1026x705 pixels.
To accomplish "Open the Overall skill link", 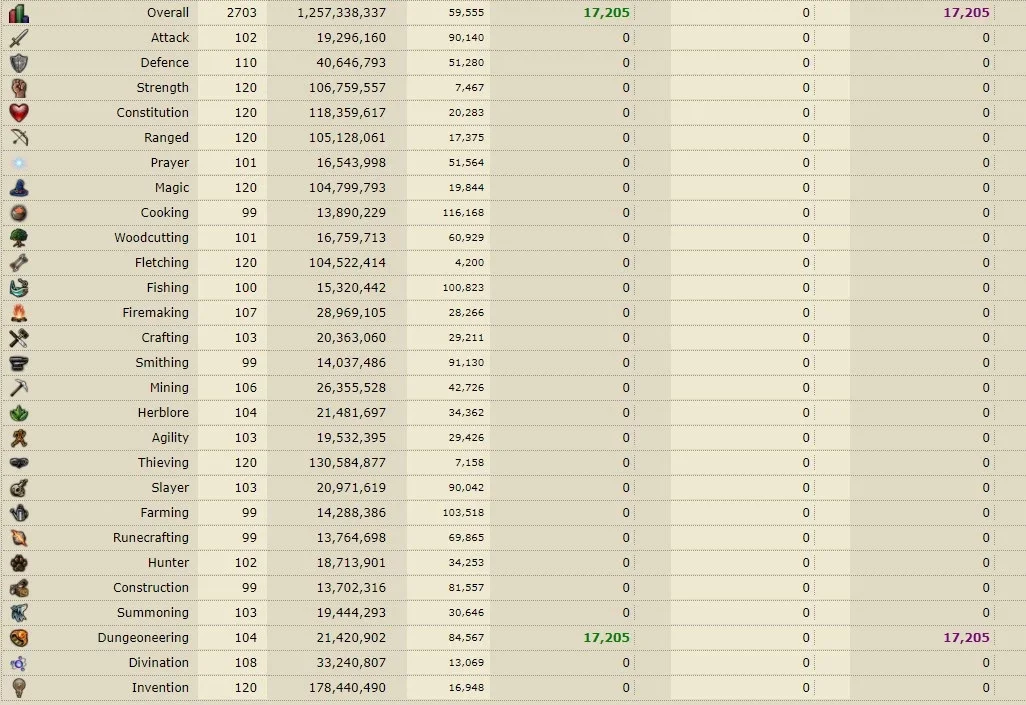I will (168, 12).
